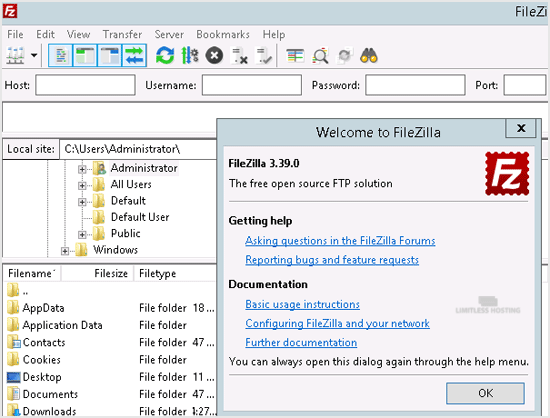Toggle local directory tree display button
Viewport: 550px width, 418px height.
[85, 55]
